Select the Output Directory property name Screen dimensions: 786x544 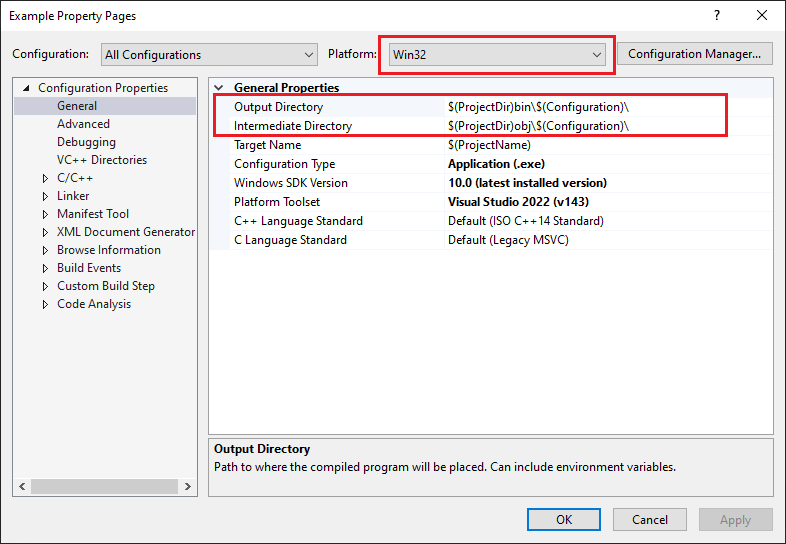point(278,107)
